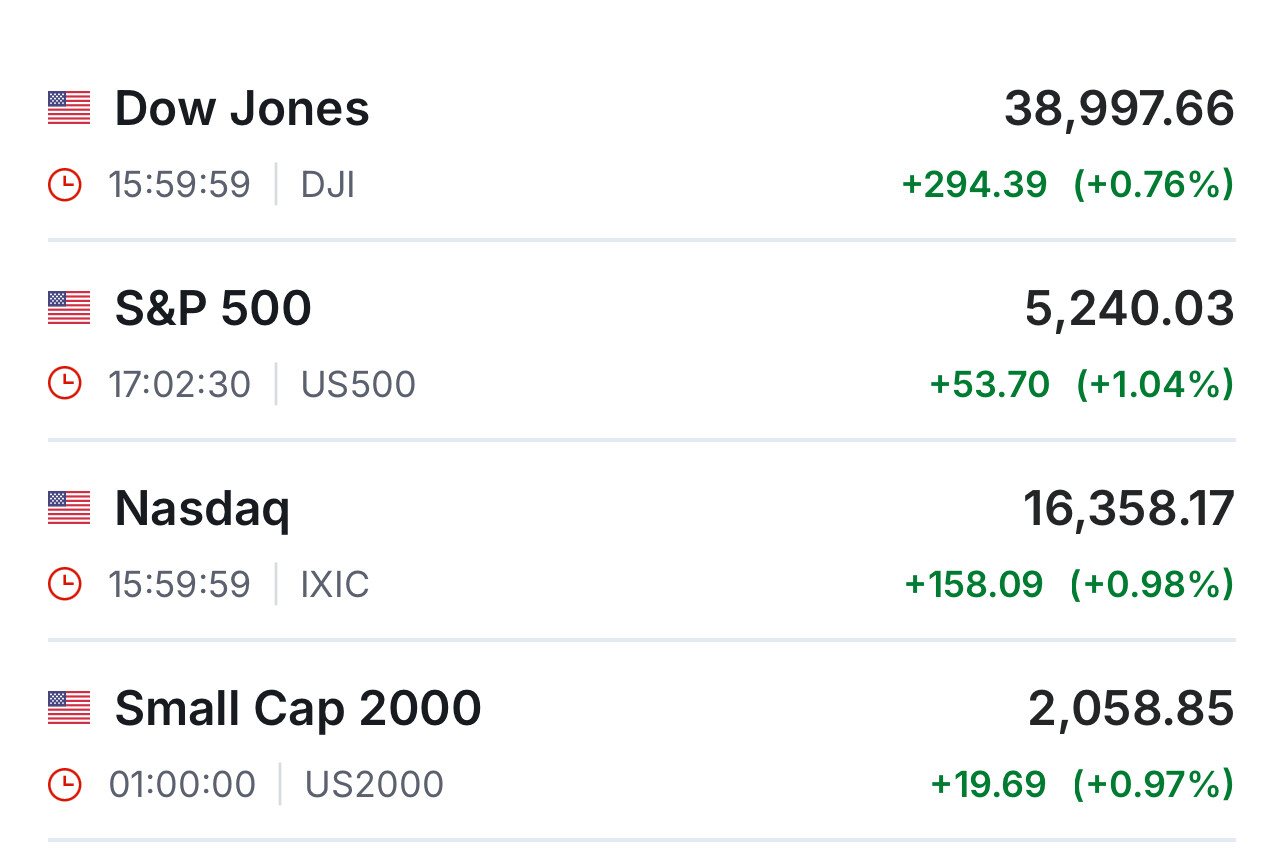Click the DJI ticker symbol
Image resolution: width=1284 pixels, height=857 pixels.
coord(328,184)
